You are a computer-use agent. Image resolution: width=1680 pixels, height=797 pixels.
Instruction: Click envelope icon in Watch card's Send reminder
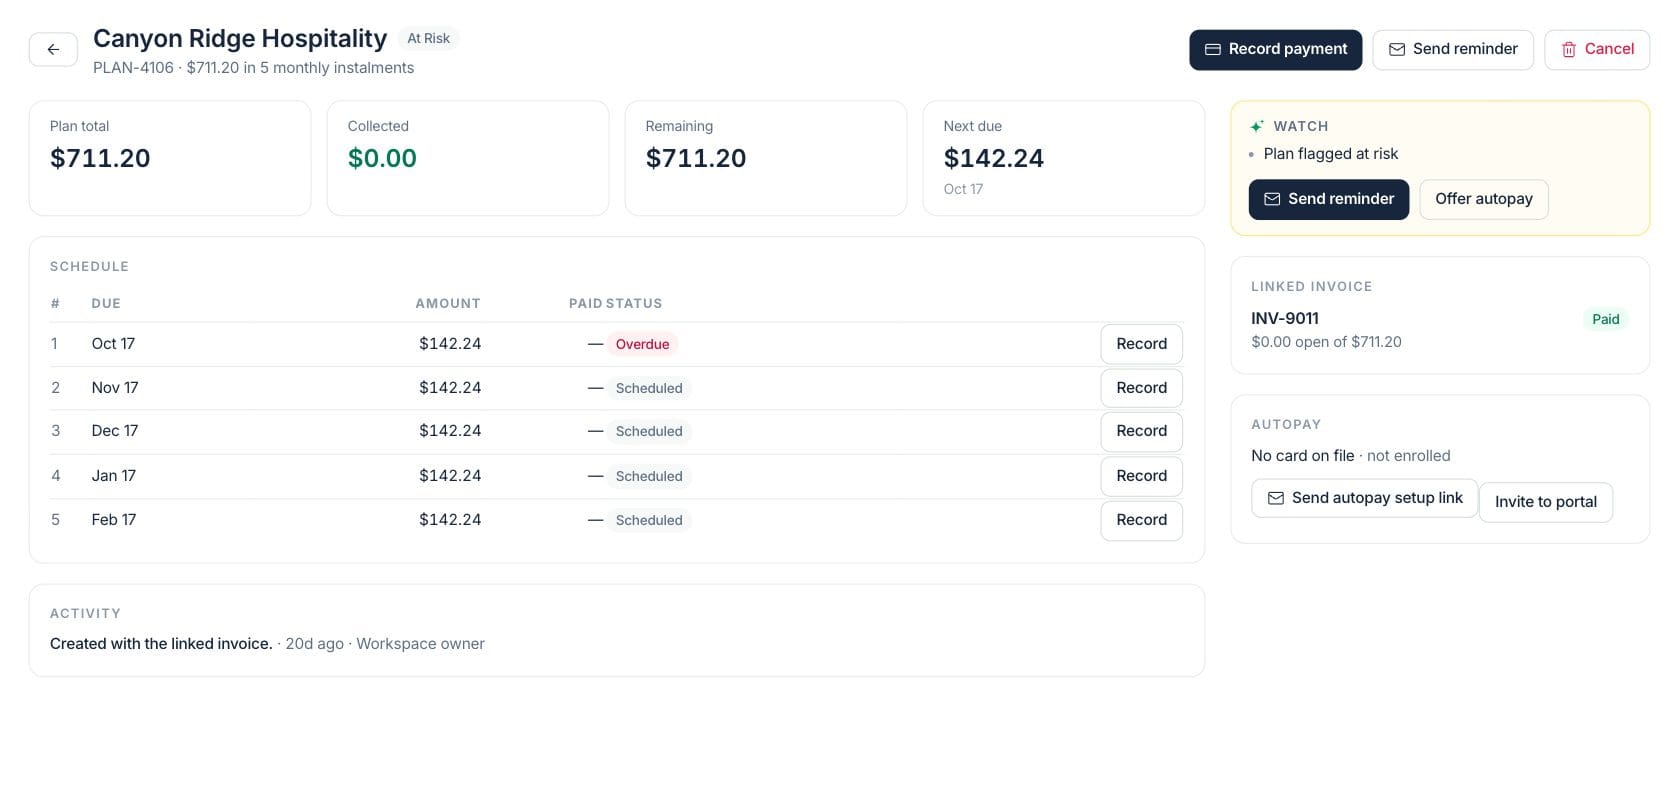coord(1272,199)
